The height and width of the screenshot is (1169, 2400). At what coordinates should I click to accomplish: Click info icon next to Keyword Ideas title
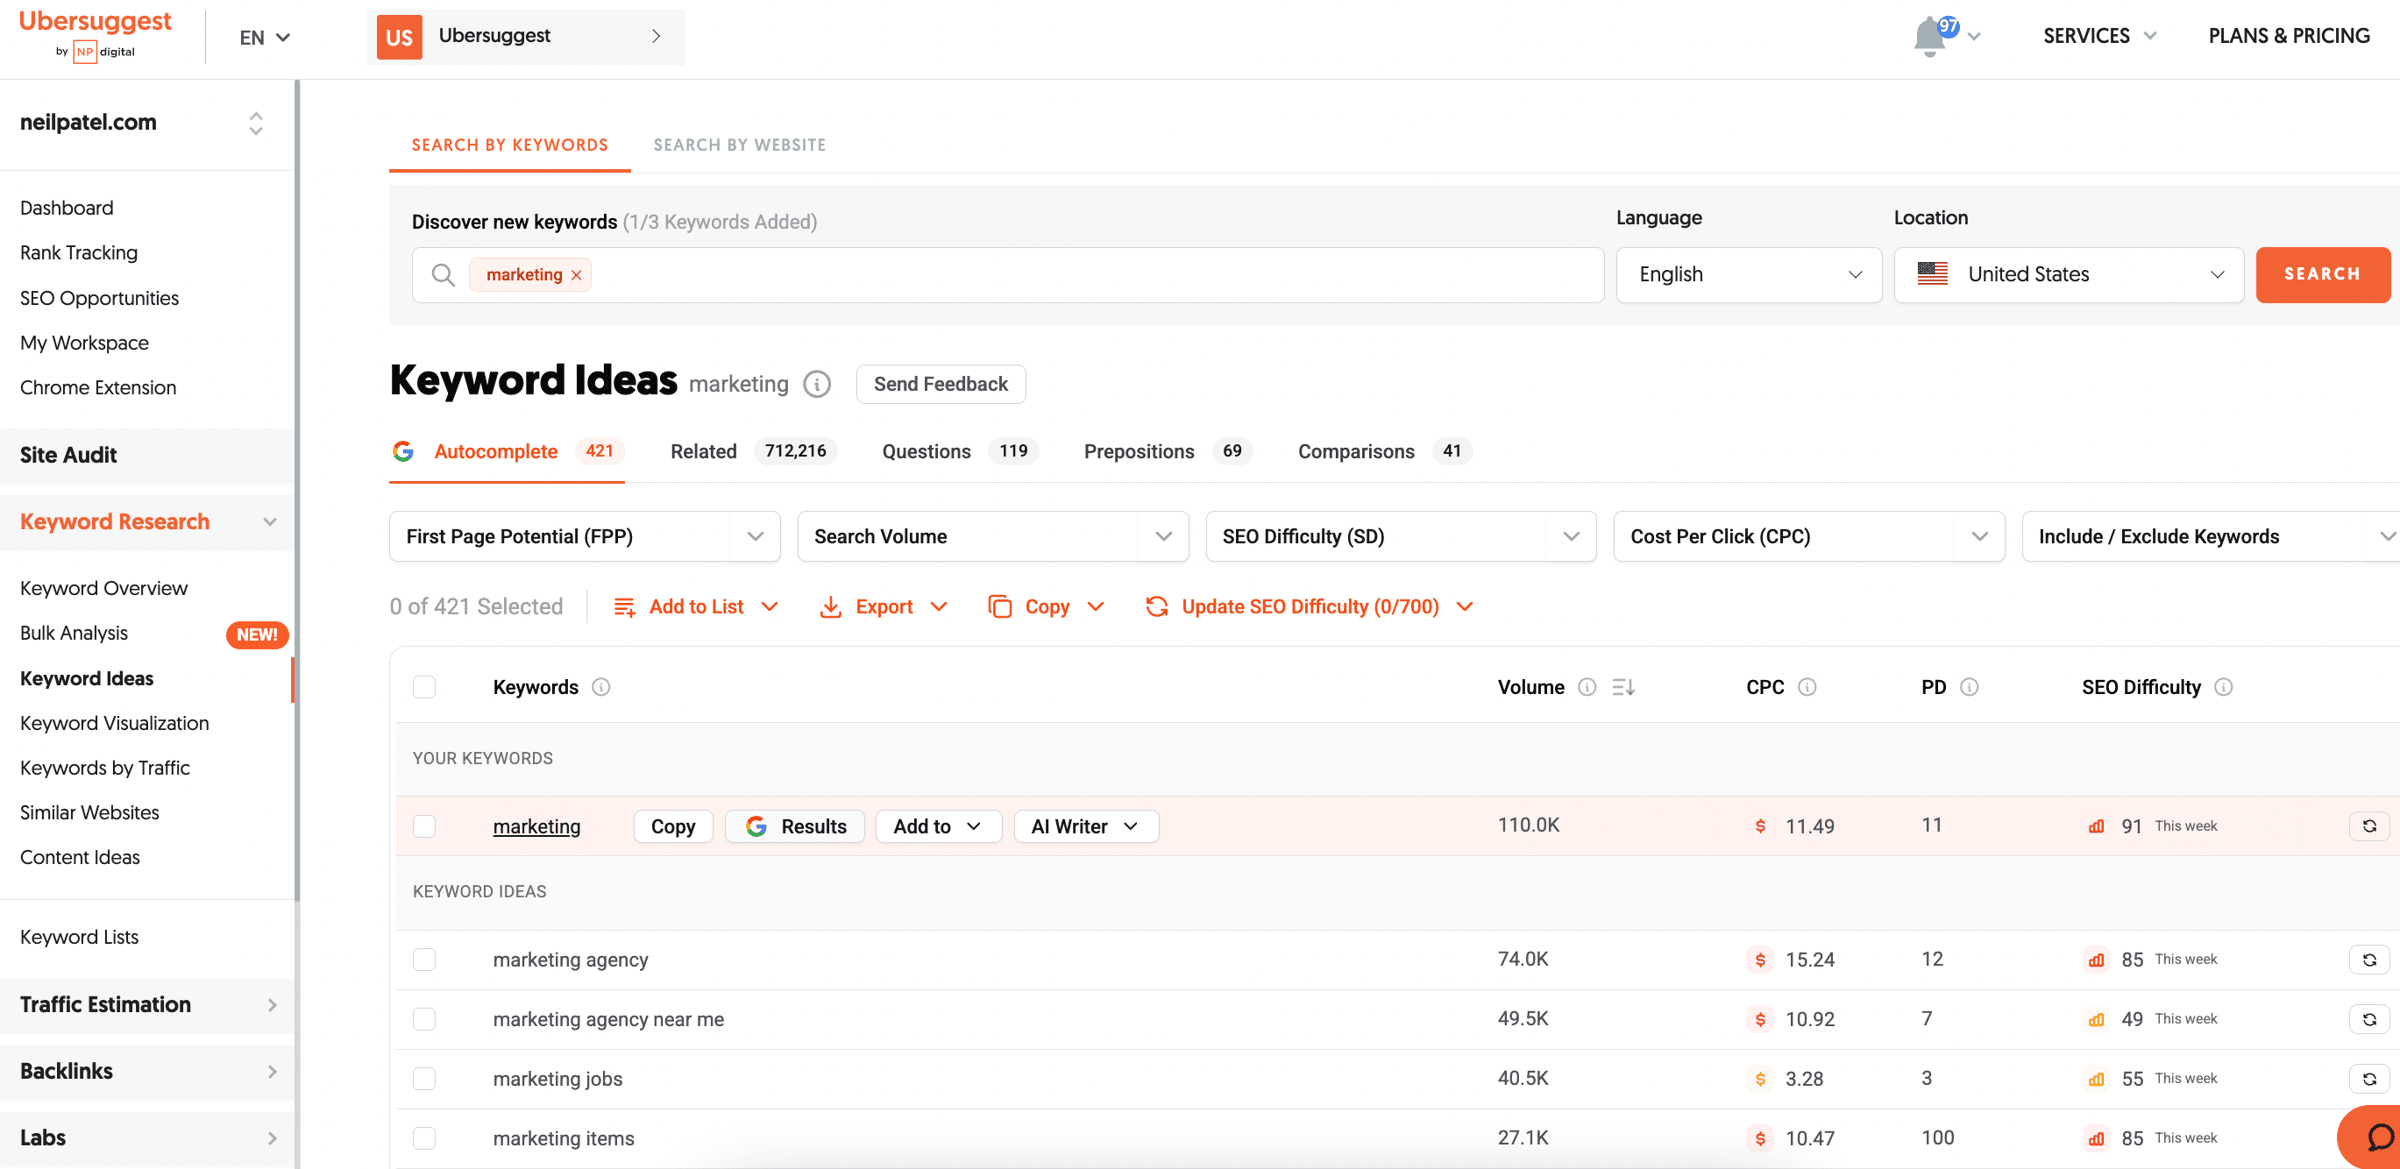(x=817, y=384)
